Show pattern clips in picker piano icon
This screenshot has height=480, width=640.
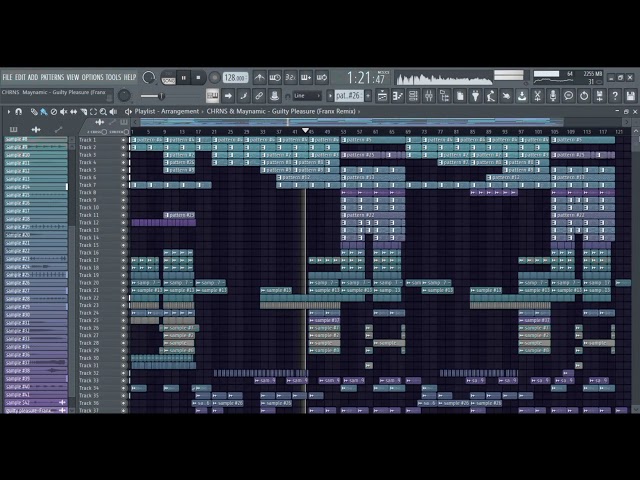[13, 129]
